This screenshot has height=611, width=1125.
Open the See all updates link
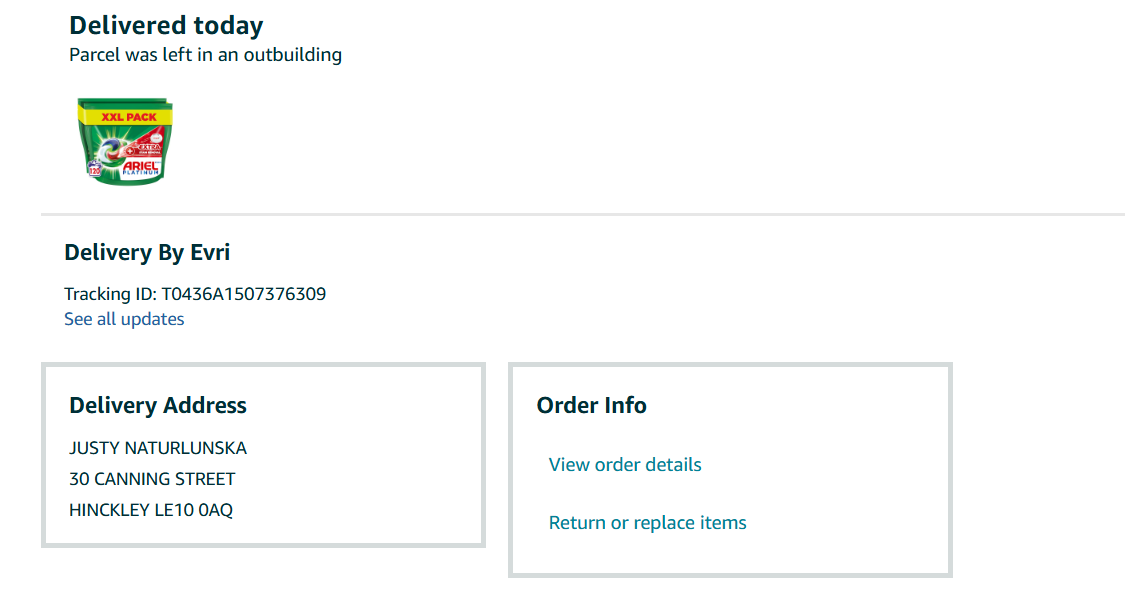tap(124, 319)
